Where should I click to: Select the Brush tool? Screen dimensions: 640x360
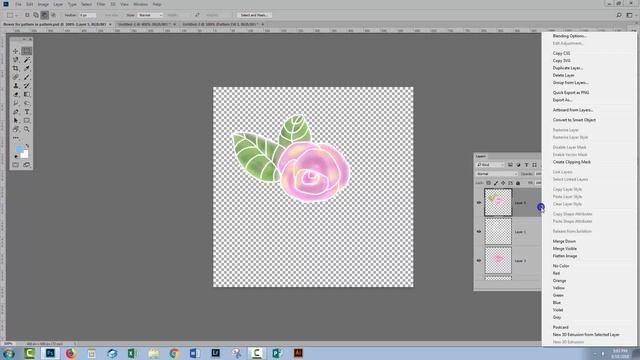tap(27, 77)
